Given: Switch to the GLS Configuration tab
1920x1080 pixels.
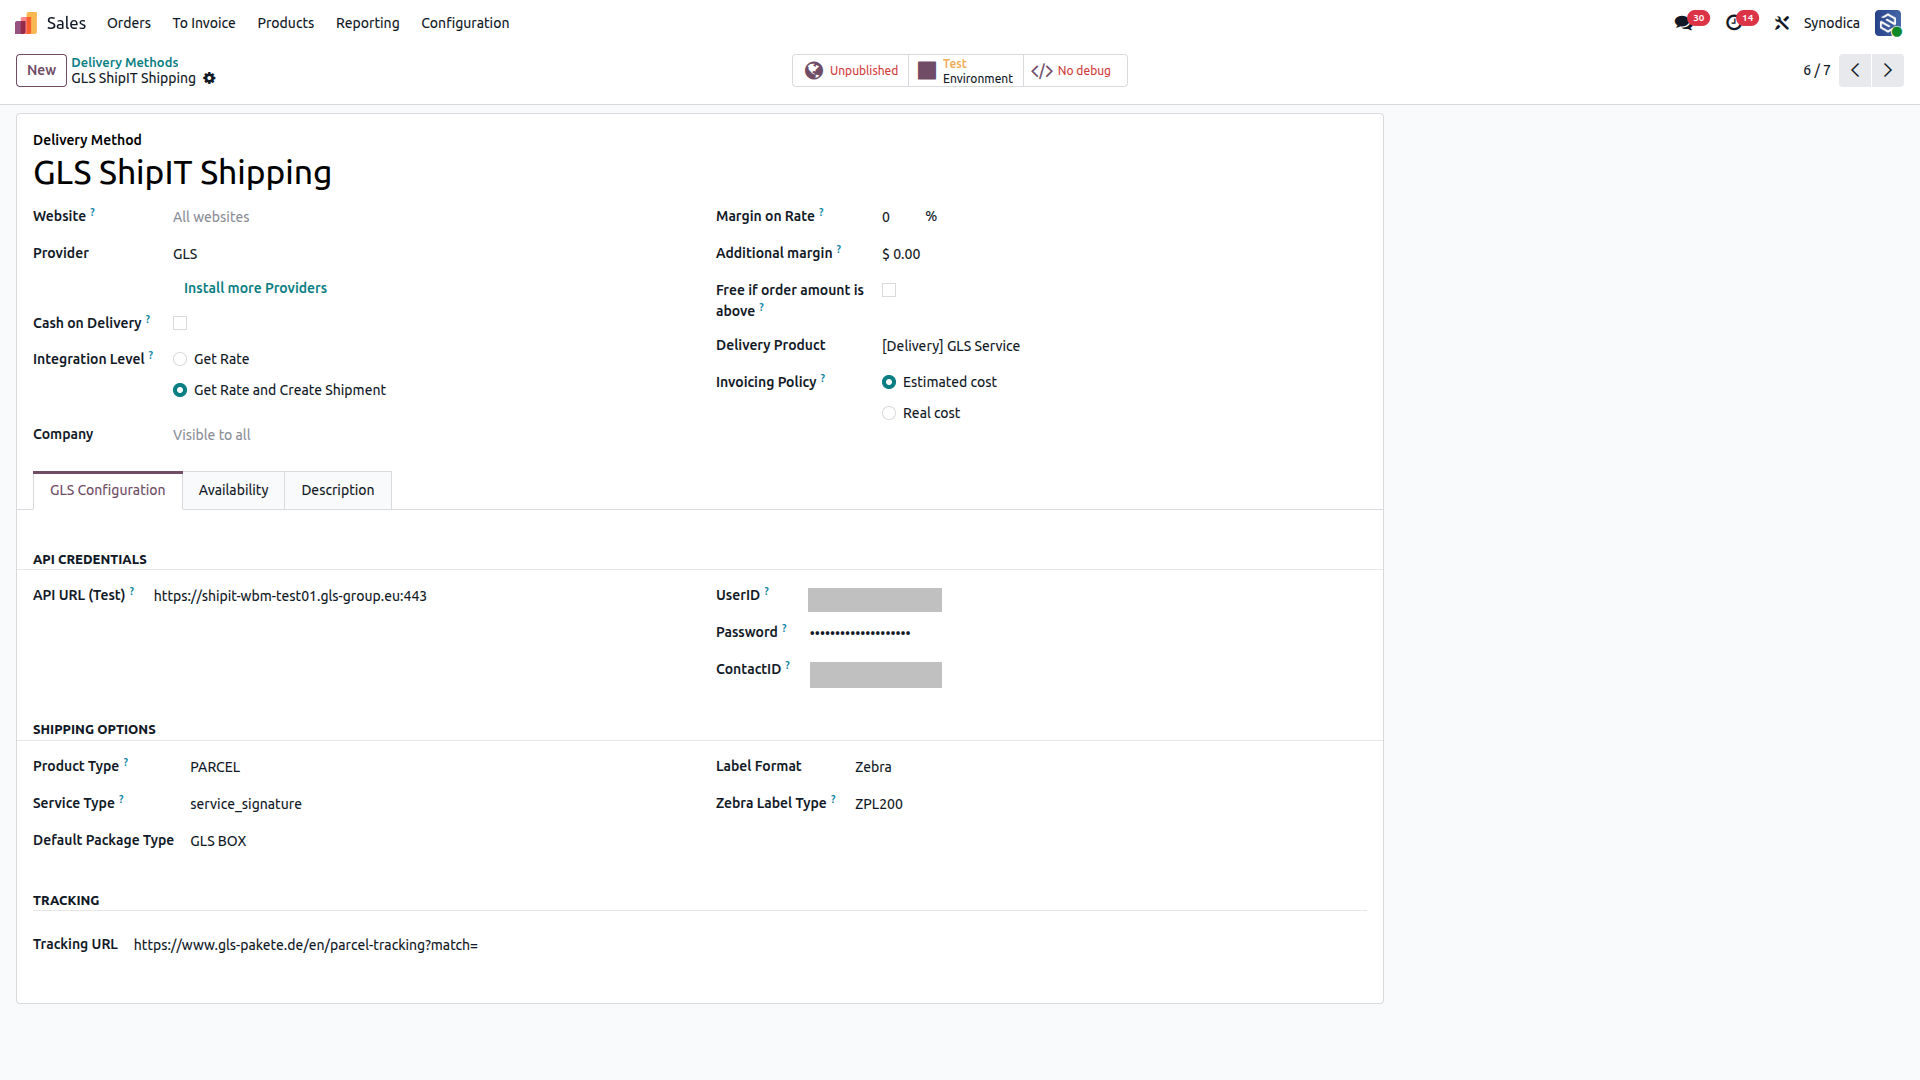Looking at the screenshot, I should 108,490.
